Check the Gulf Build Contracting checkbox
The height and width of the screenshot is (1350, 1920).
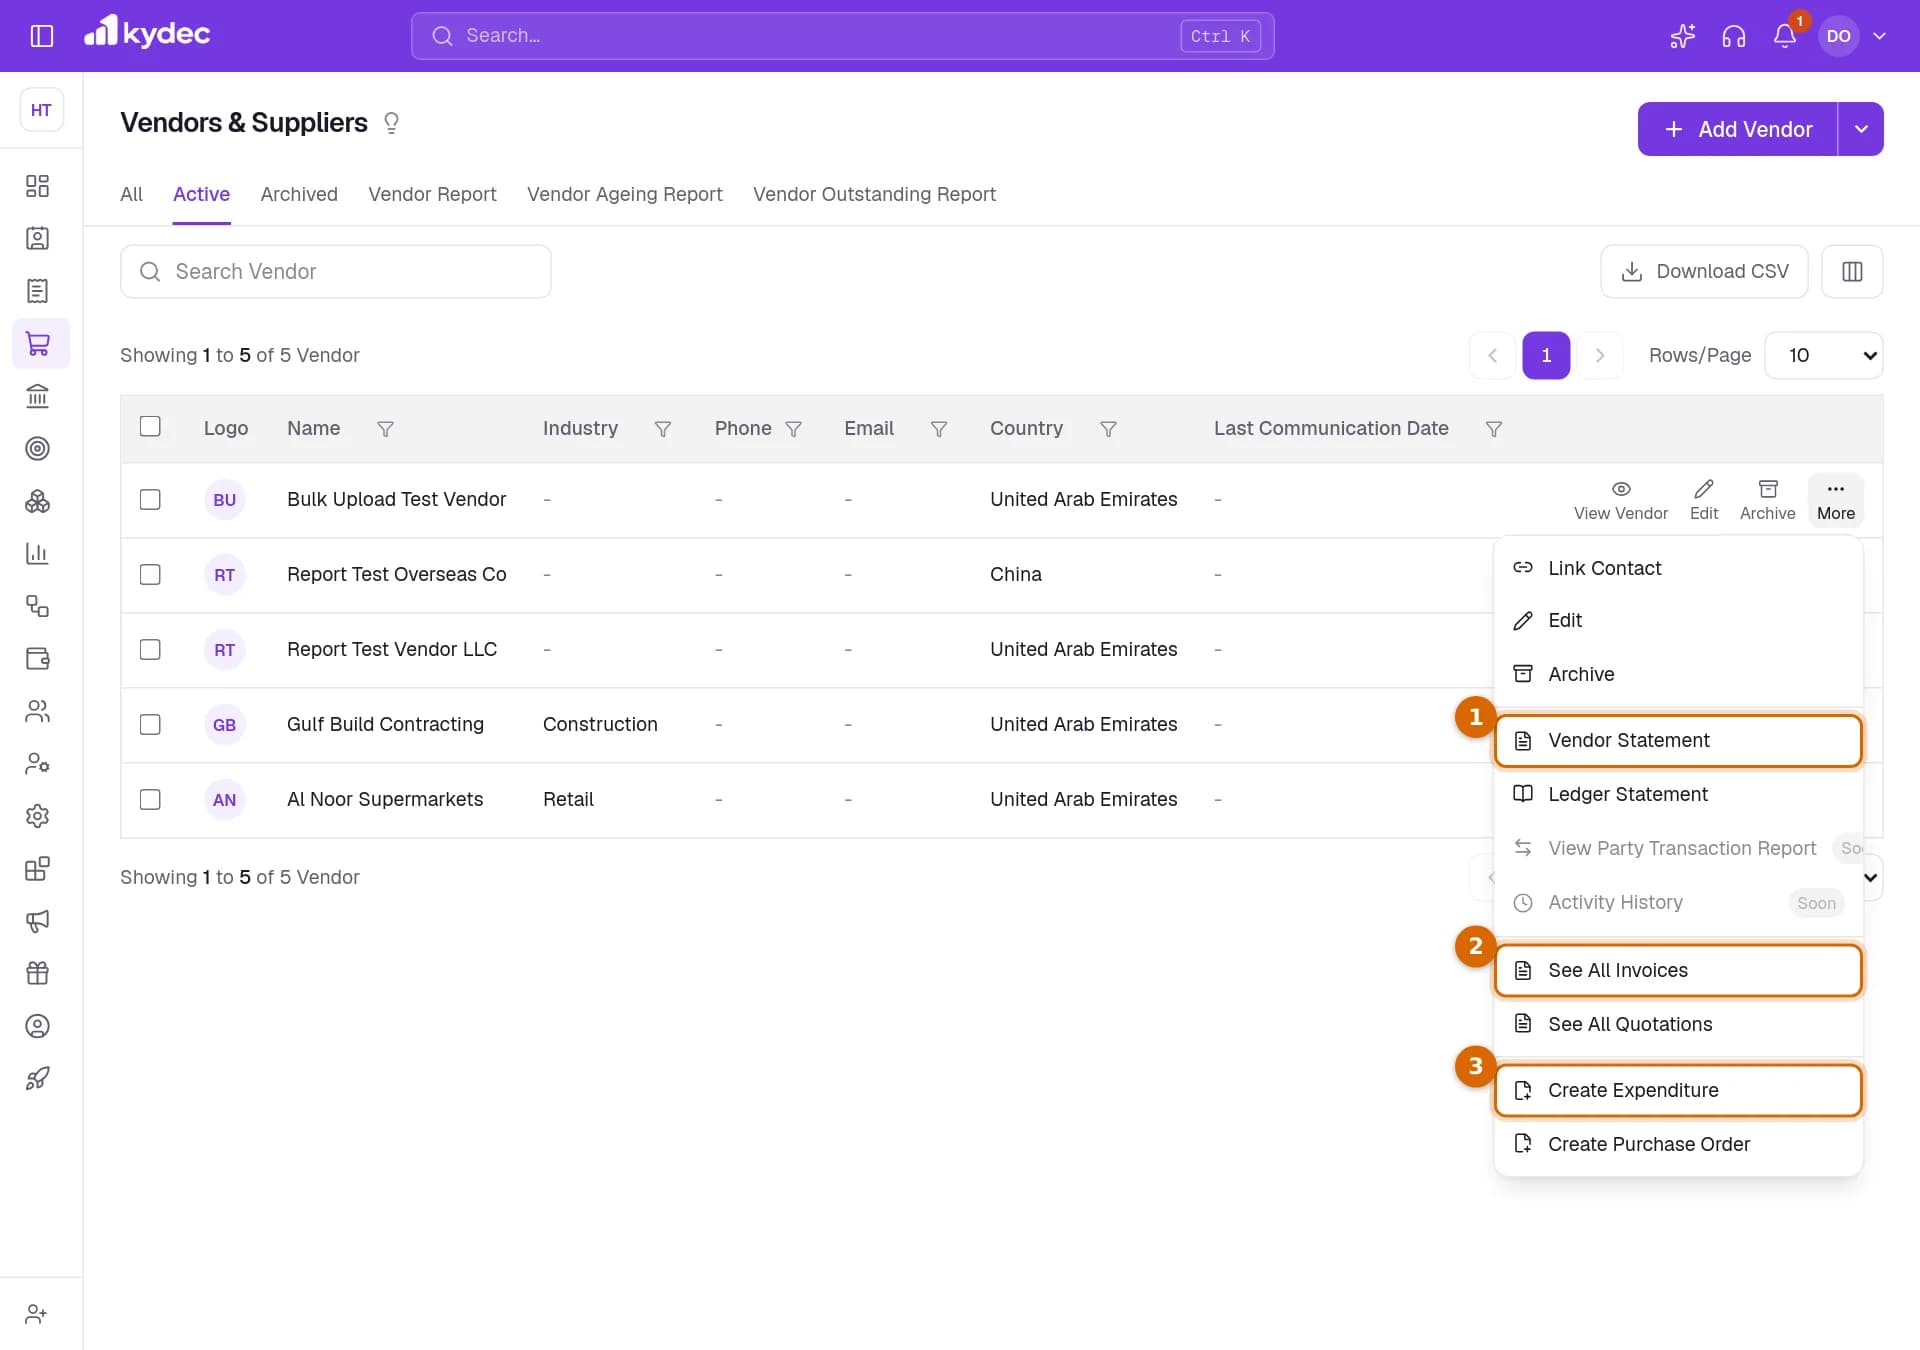[150, 724]
